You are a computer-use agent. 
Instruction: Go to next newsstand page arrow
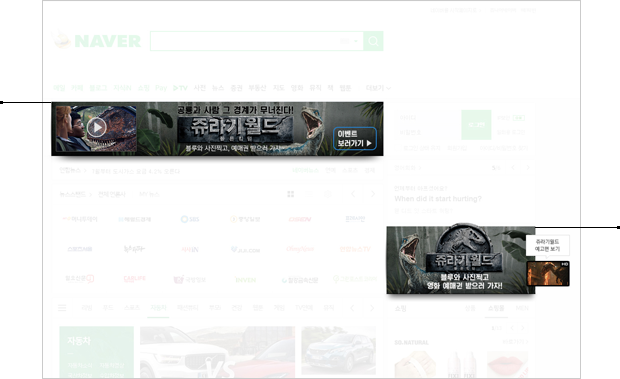pos(373,194)
